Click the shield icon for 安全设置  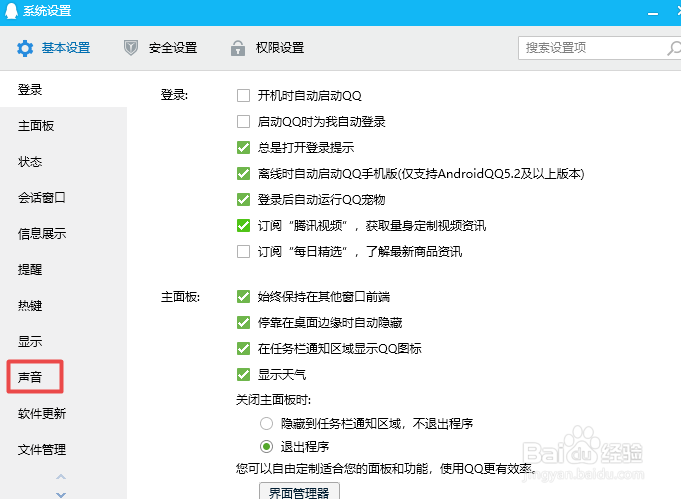(x=131, y=48)
